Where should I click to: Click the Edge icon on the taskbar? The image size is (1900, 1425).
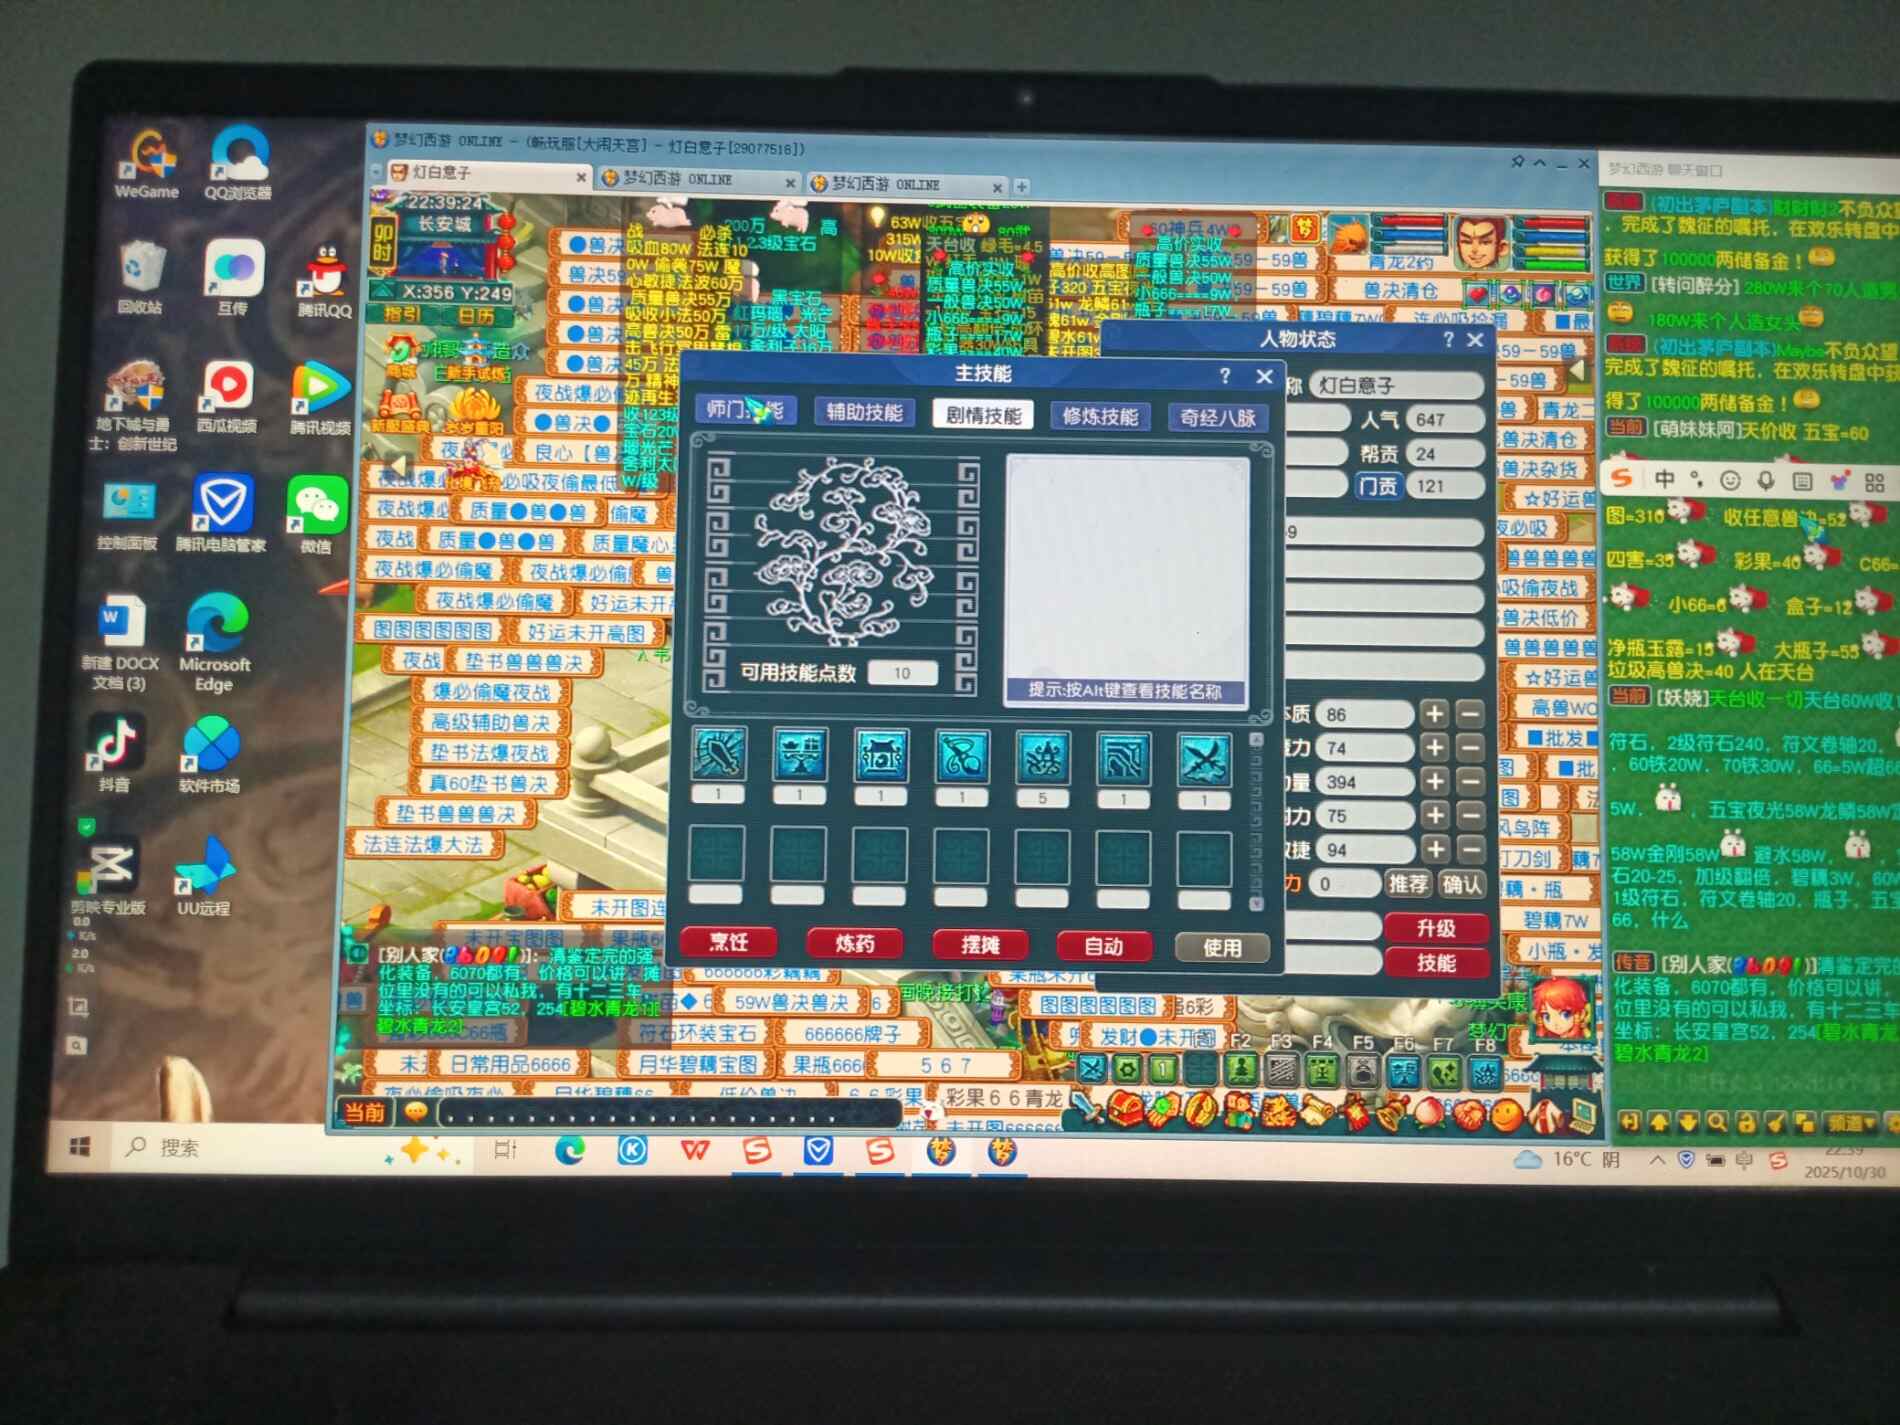click(570, 1150)
